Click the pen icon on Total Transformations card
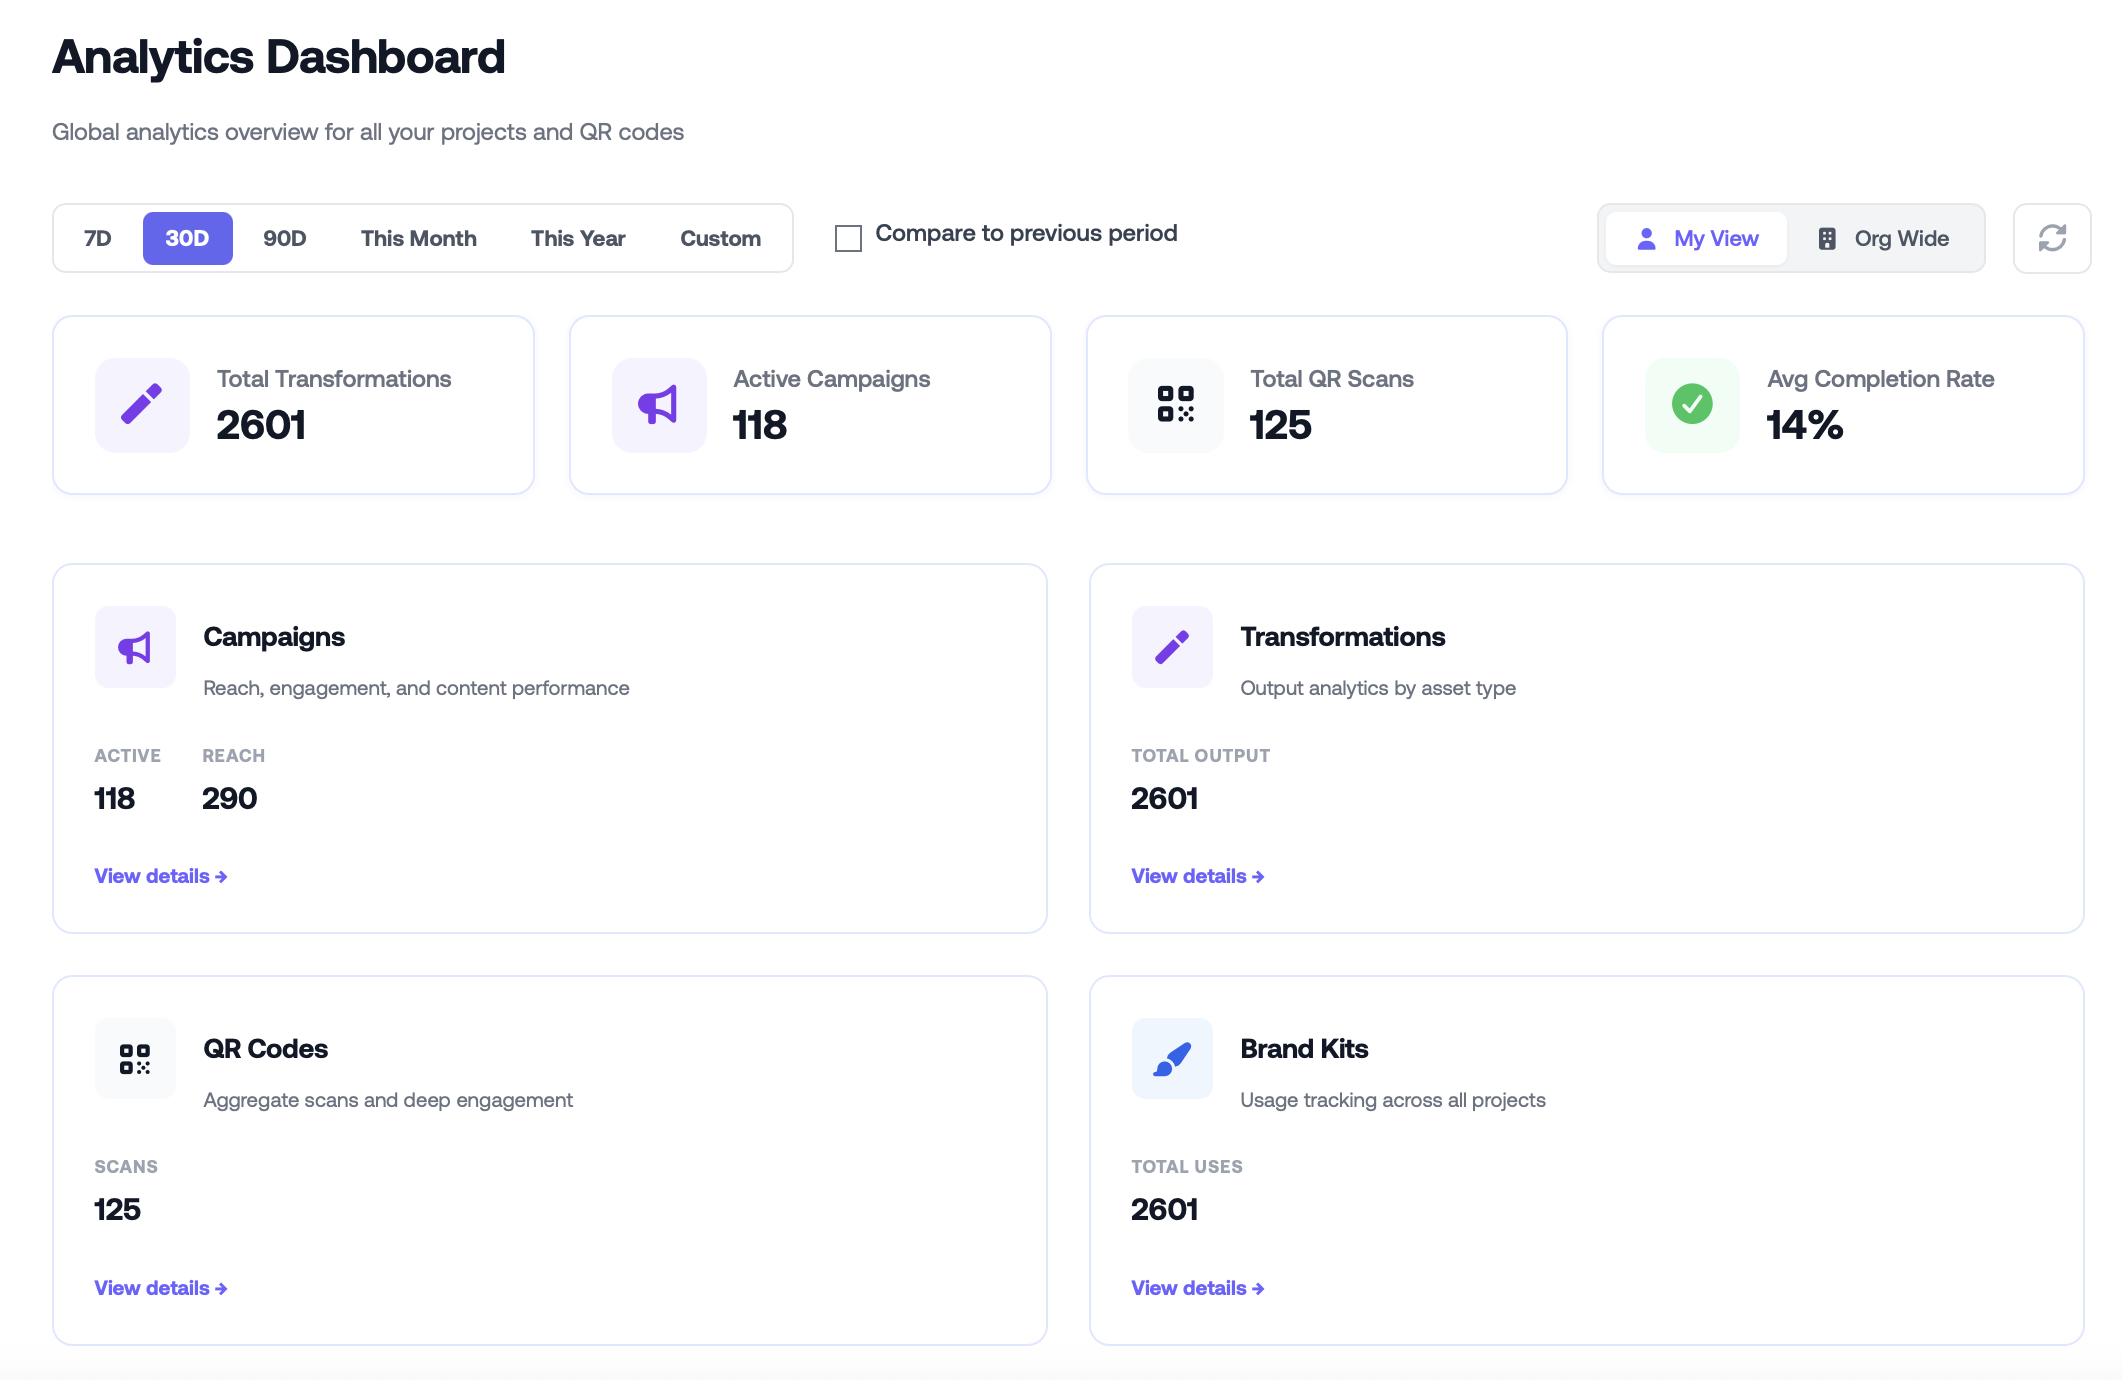This screenshot has width=2122, height=1380. 141,405
